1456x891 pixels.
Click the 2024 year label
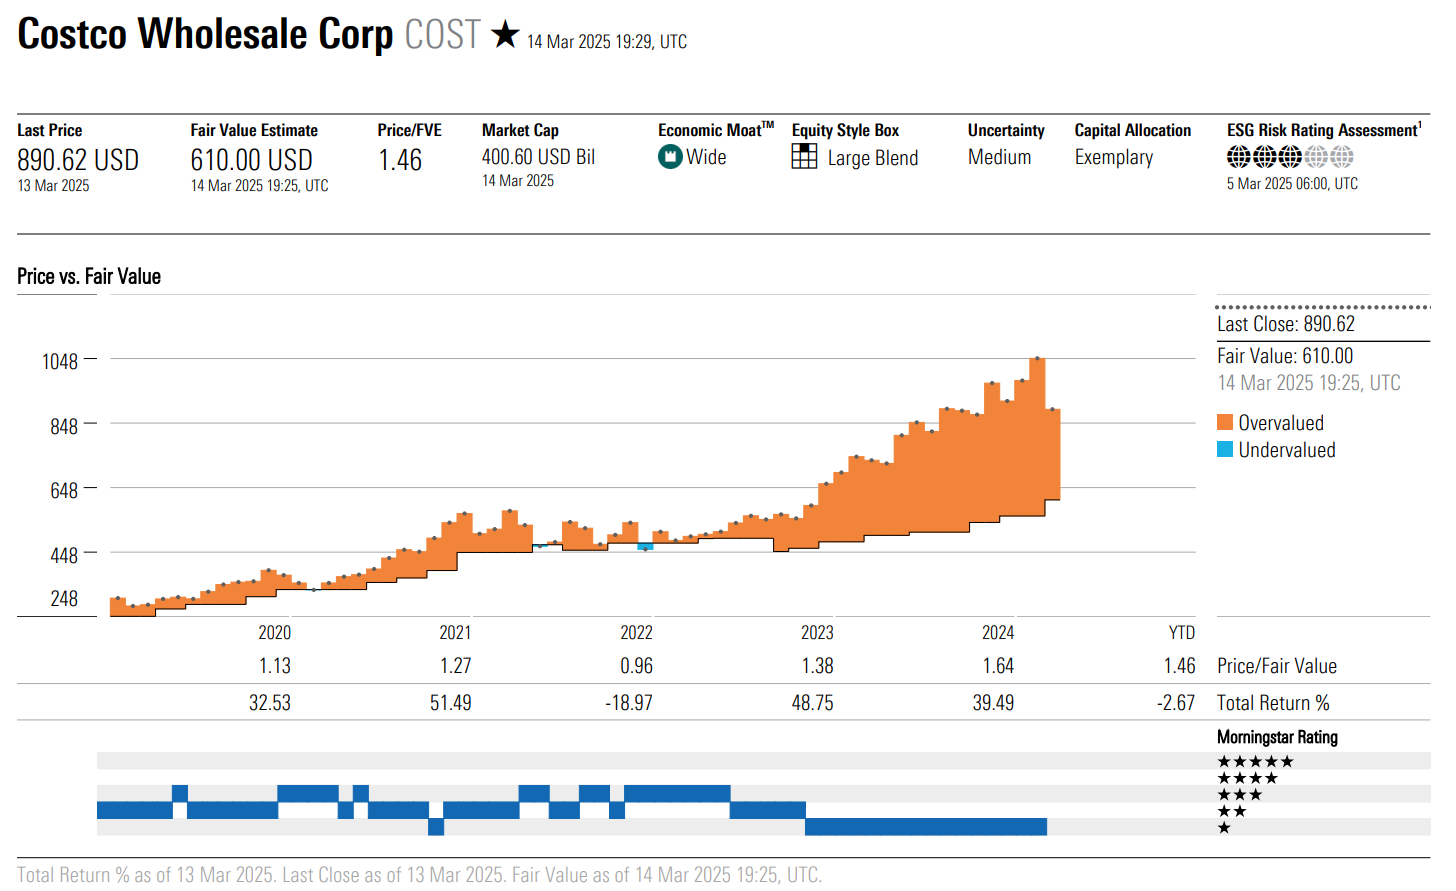point(998,633)
